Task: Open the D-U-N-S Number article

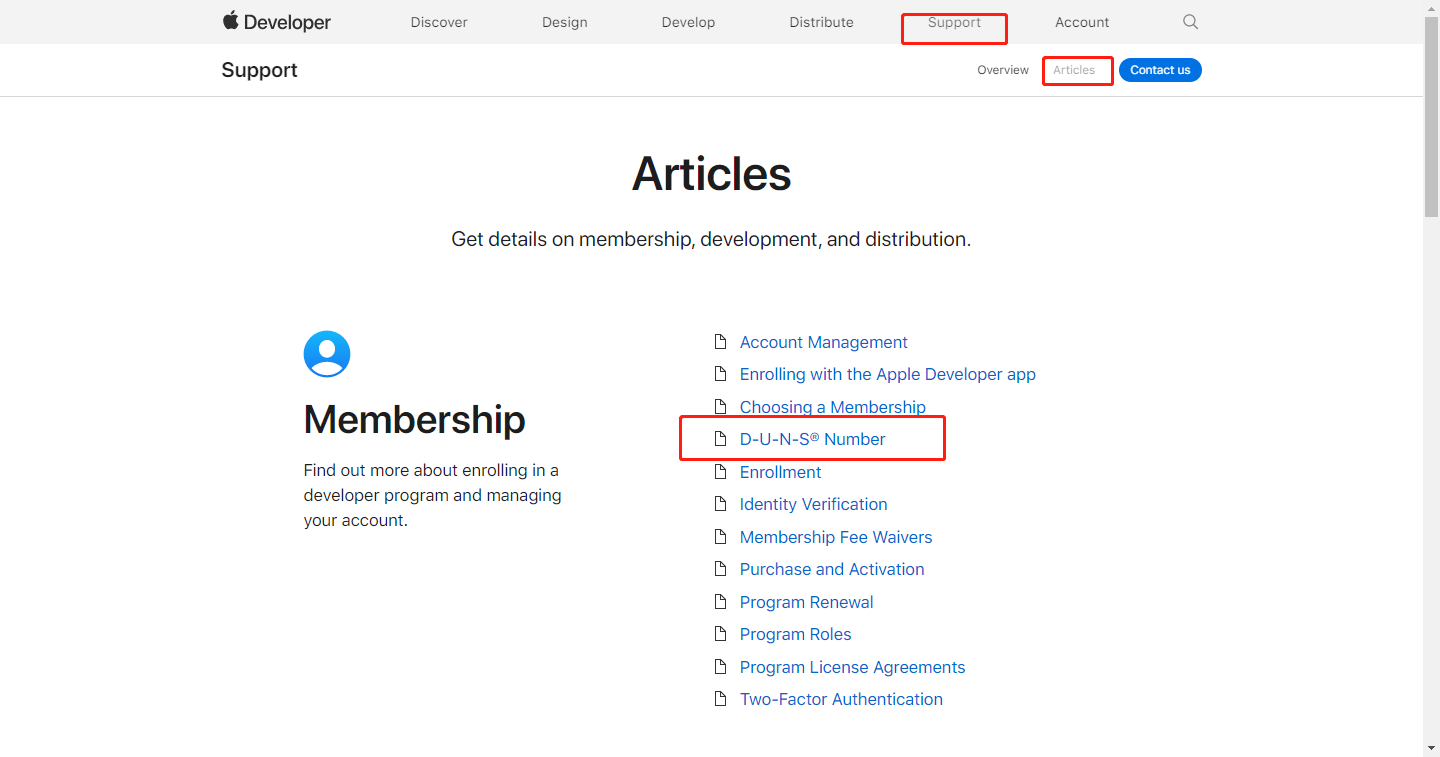Action: [813, 439]
